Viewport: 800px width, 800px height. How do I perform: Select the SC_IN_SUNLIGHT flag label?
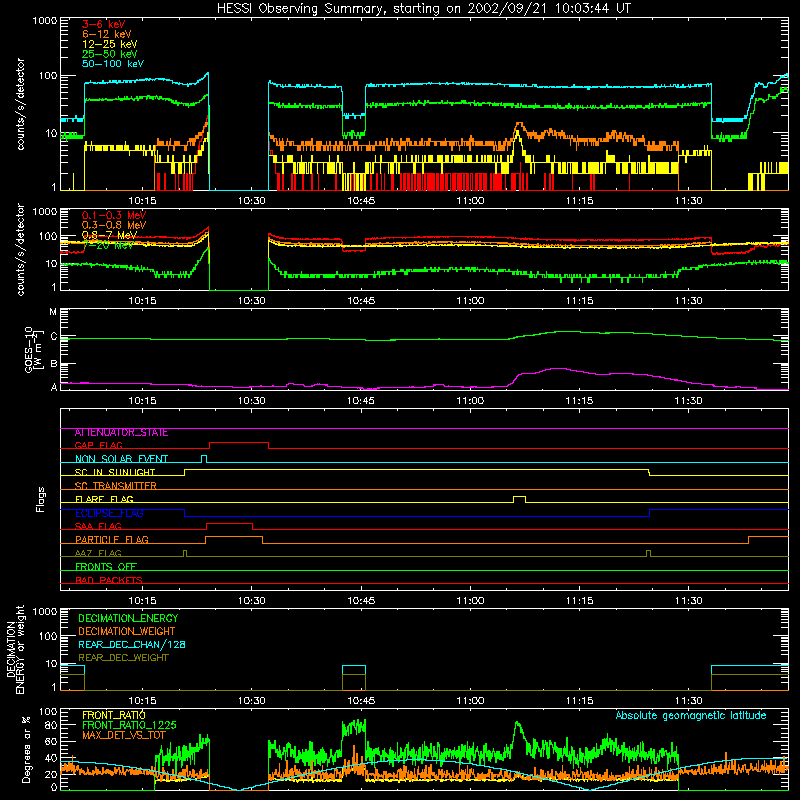(115, 472)
